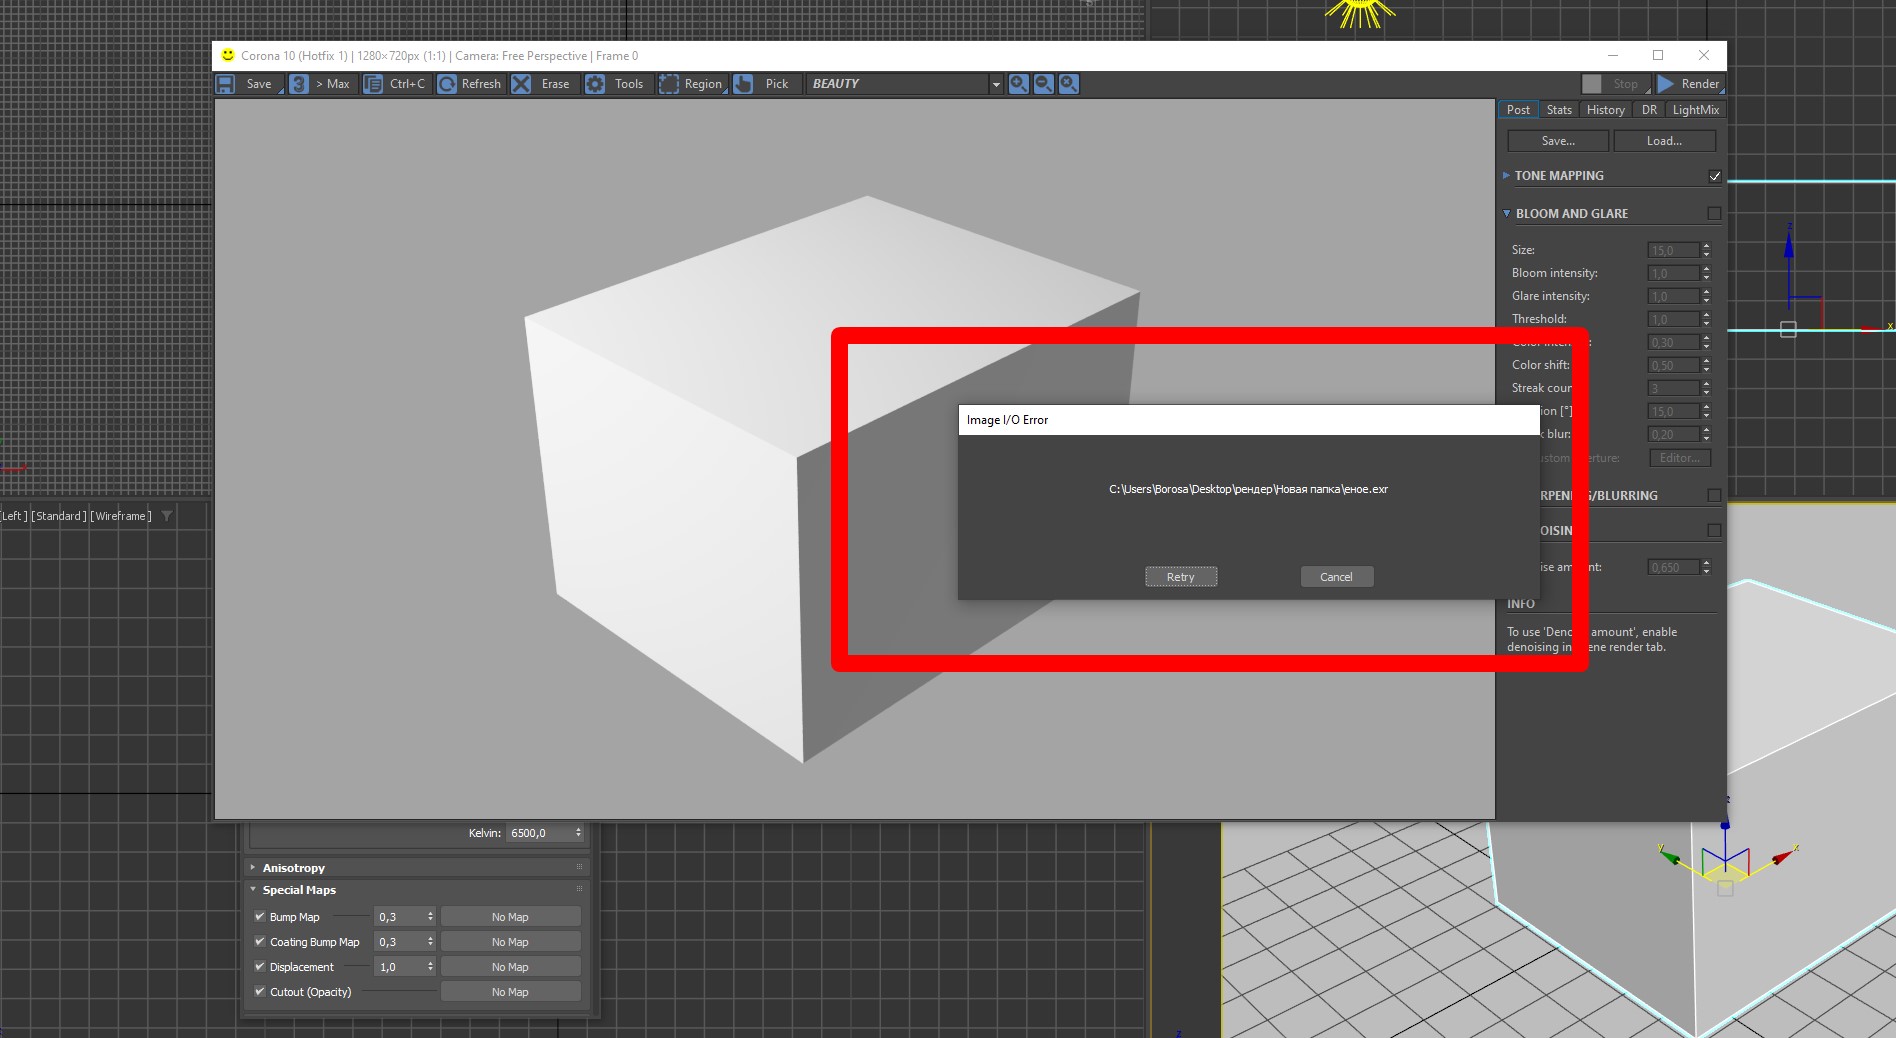The image size is (1896, 1038).
Task: Open the Tools gear icon
Action: click(595, 84)
